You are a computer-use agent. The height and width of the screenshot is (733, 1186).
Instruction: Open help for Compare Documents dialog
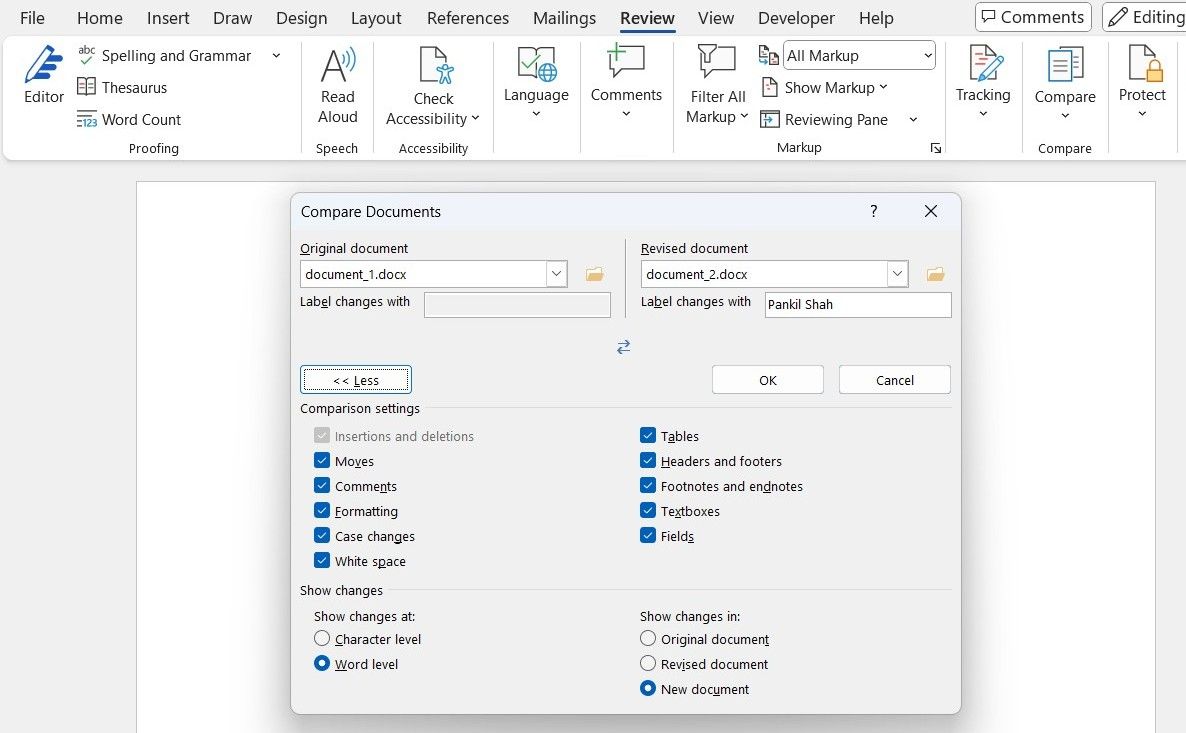(x=874, y=211)
